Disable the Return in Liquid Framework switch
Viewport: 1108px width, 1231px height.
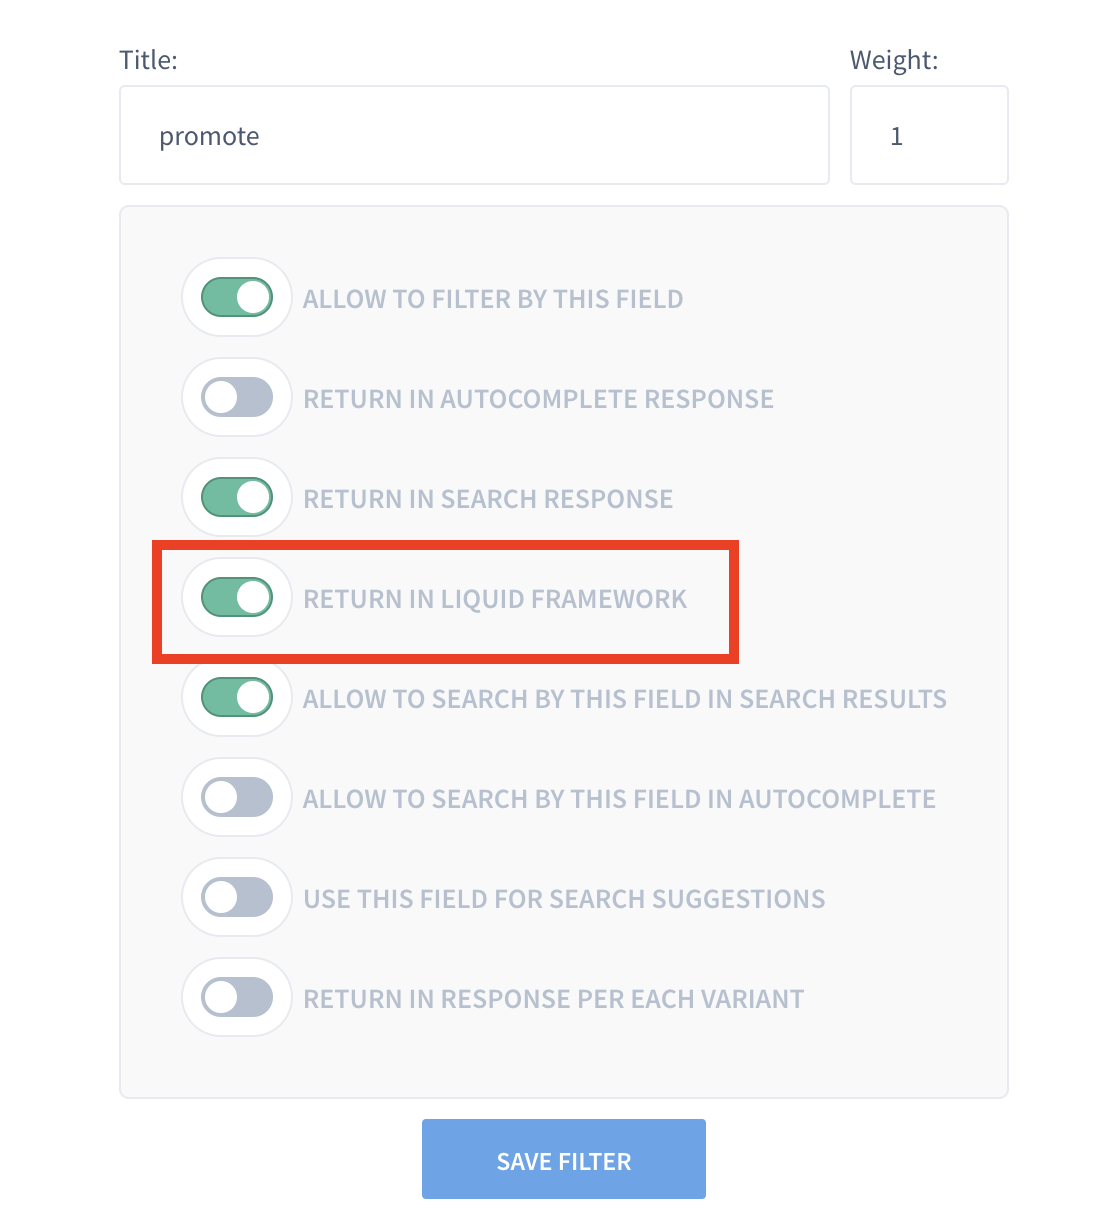click(x=237, y=597)
